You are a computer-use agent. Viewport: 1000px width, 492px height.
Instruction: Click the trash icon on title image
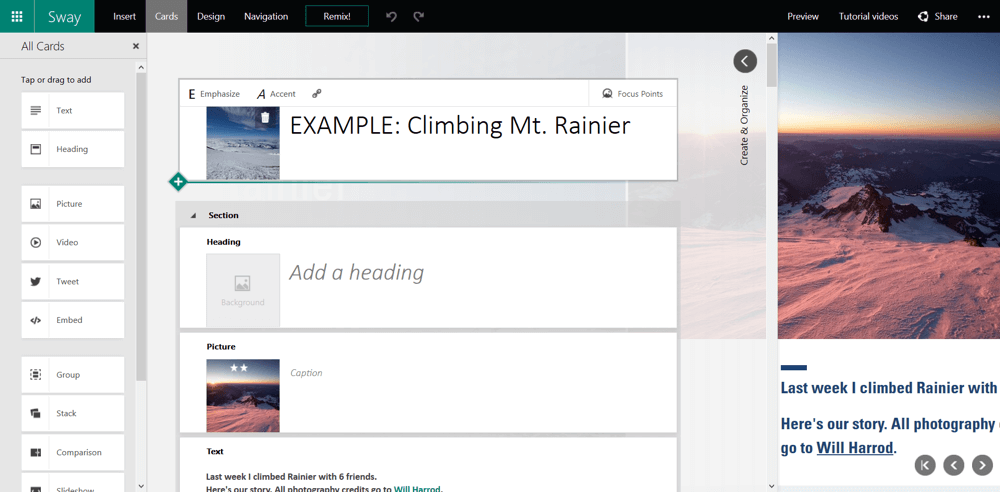coord(265,118)
